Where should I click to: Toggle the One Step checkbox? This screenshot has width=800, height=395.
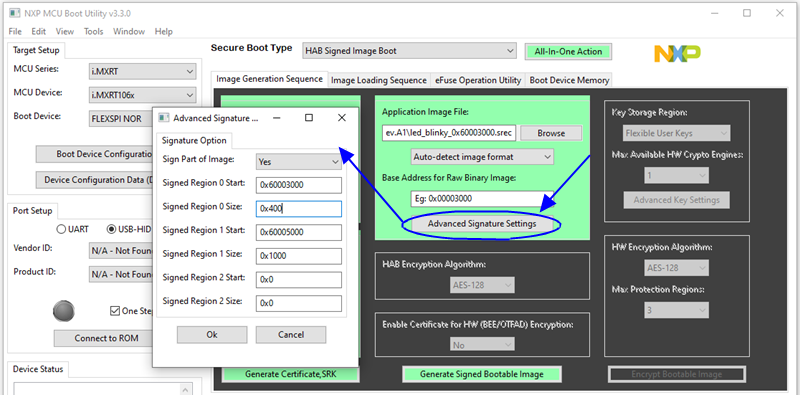[x=115, y=311]
